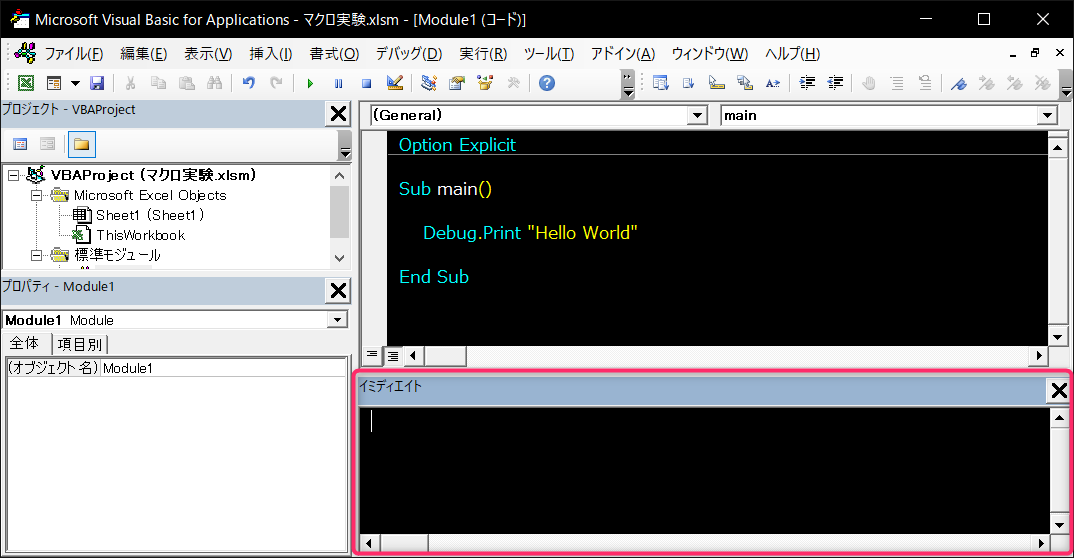Switch to Full Module View at code window bottom
Image resolution: width=1074 pixels, height=558 pixels.
[392, 355]
